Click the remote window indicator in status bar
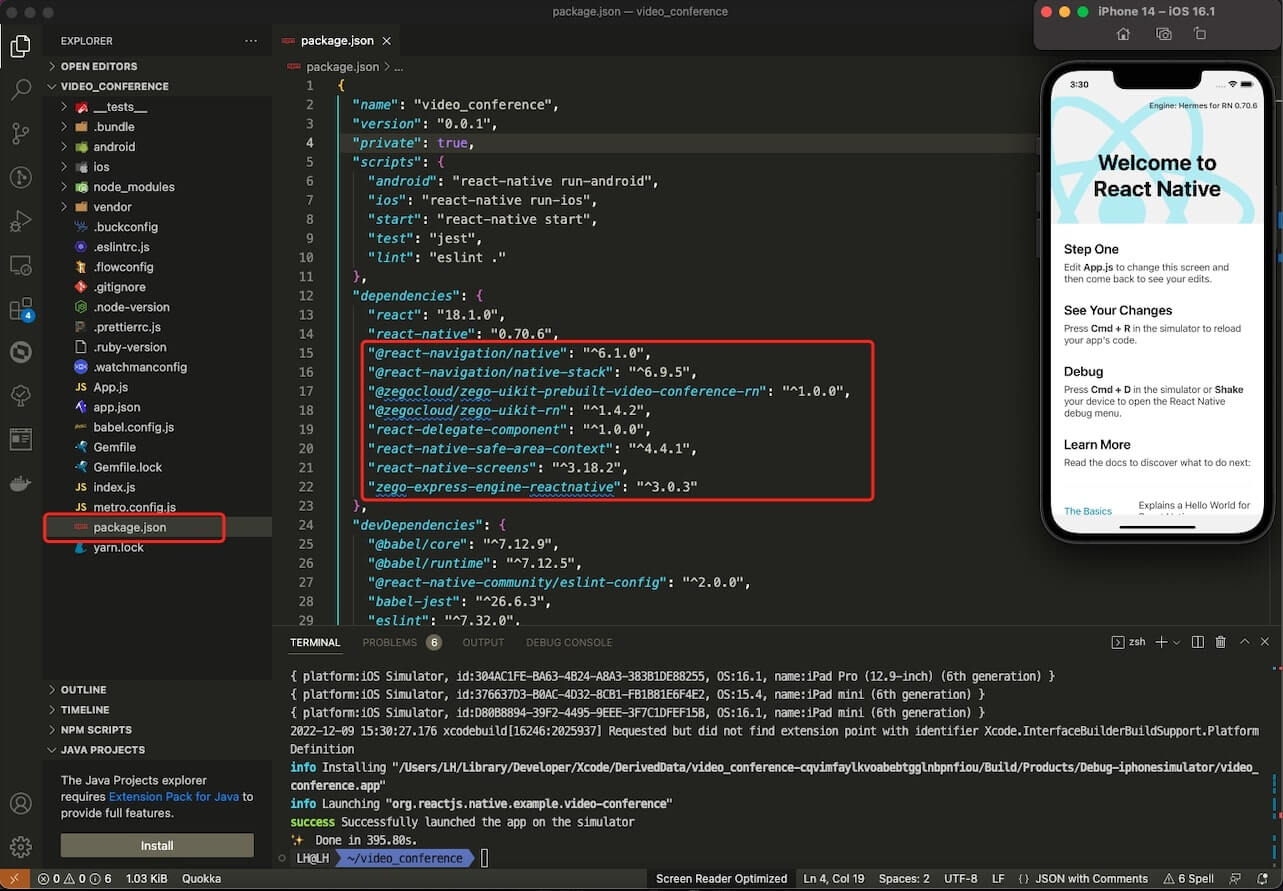The width and height of the screenshot is (1283, 891). 14,879
